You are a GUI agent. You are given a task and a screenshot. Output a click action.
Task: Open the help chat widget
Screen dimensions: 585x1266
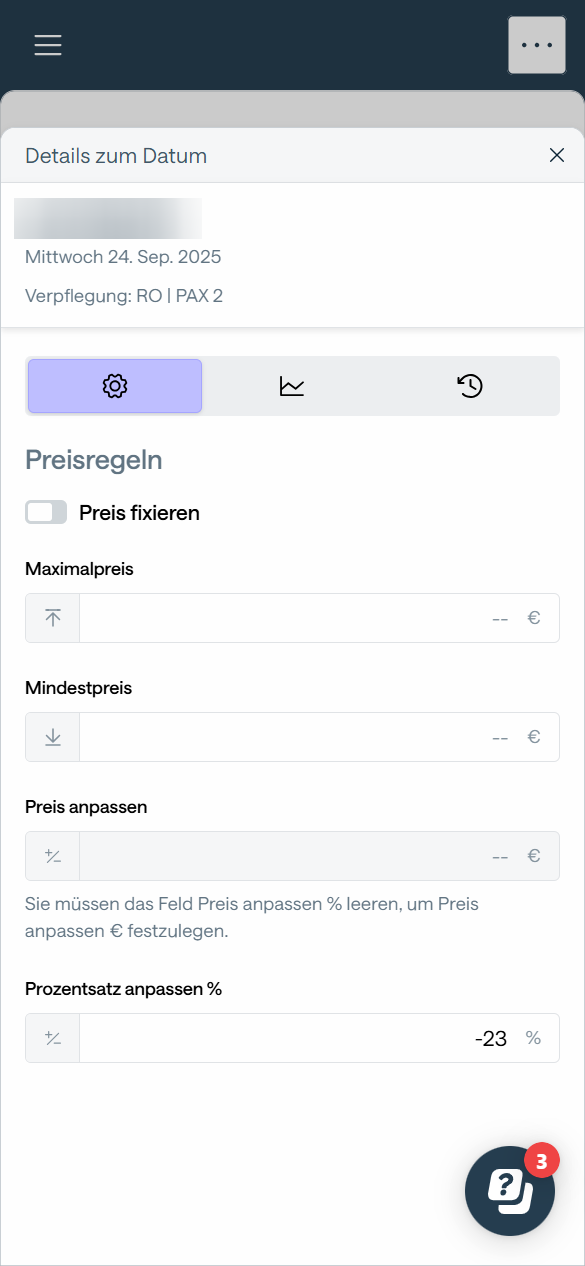pos(510,1191)
